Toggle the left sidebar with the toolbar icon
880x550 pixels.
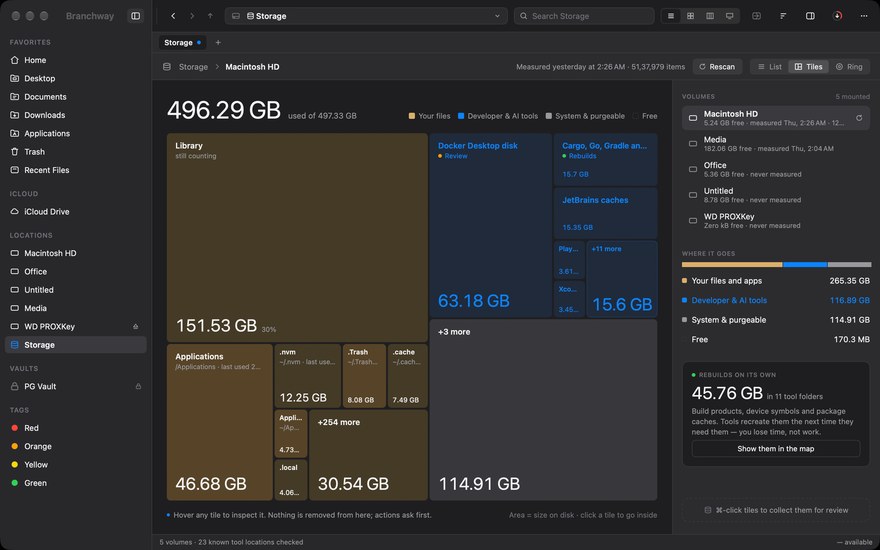pyautogui.click(x=135, y=16)
